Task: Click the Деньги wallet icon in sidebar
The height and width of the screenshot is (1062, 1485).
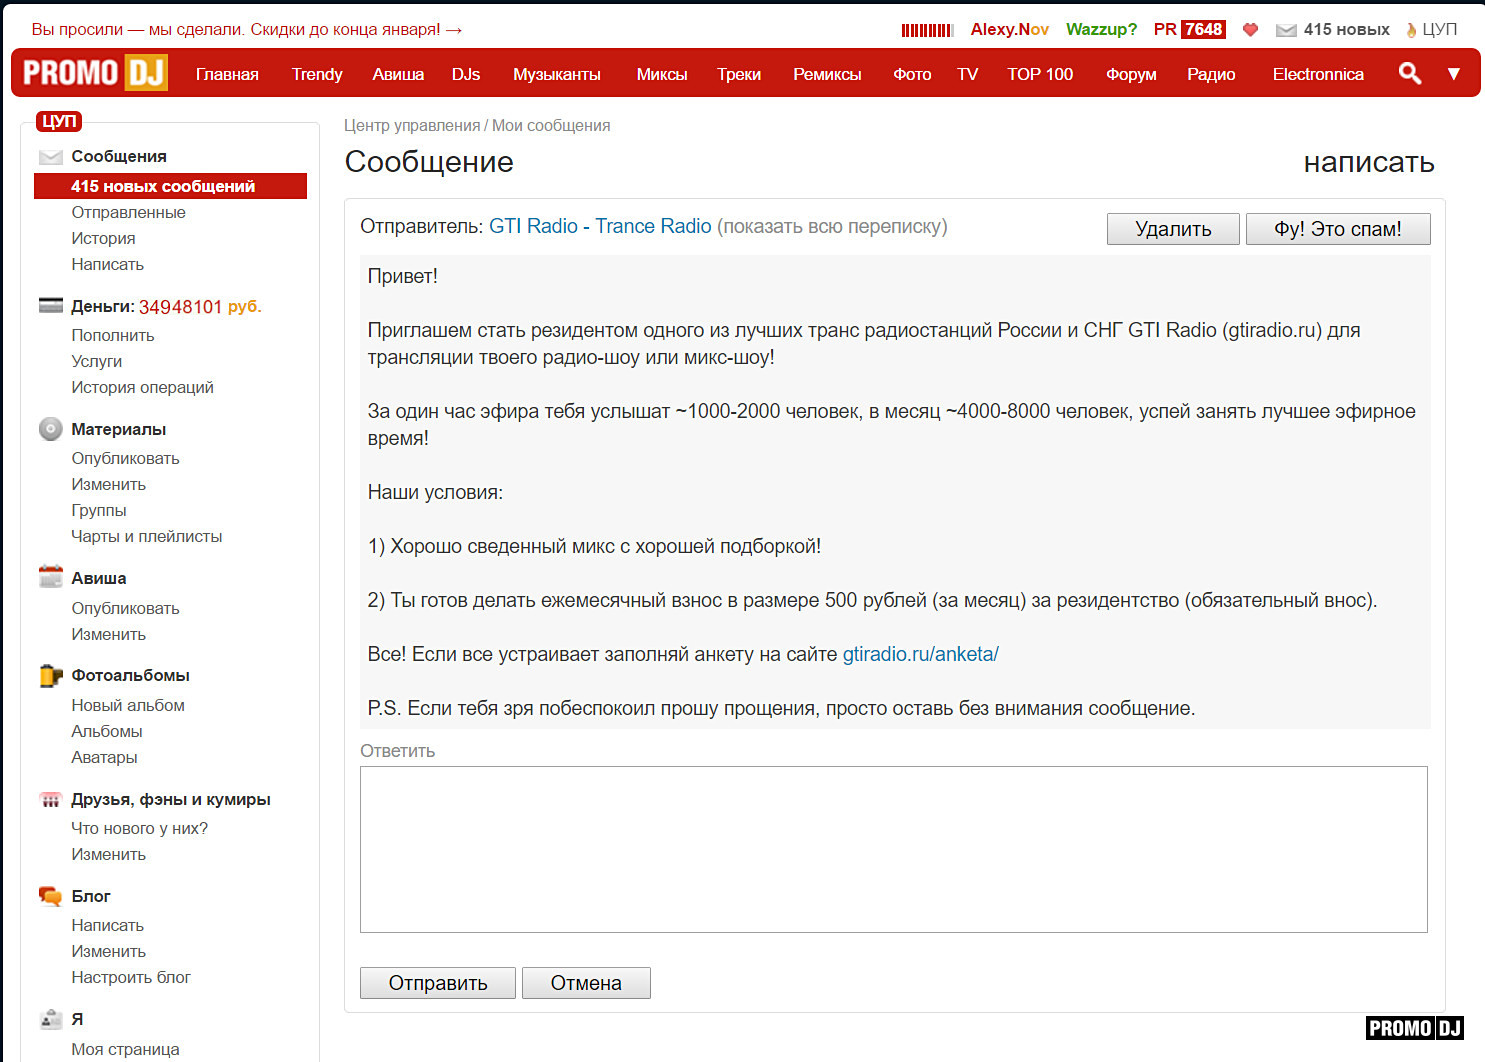Action: tap(50, 306)
